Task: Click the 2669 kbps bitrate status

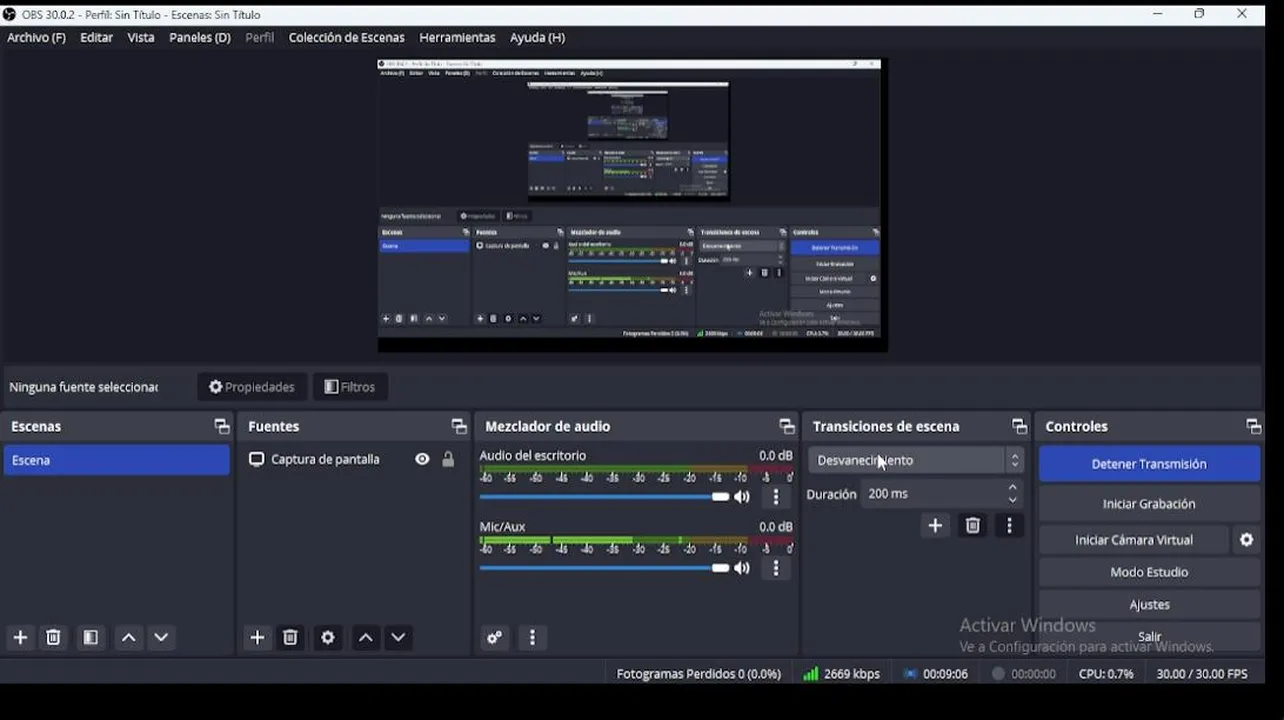Action: (841, 674)
